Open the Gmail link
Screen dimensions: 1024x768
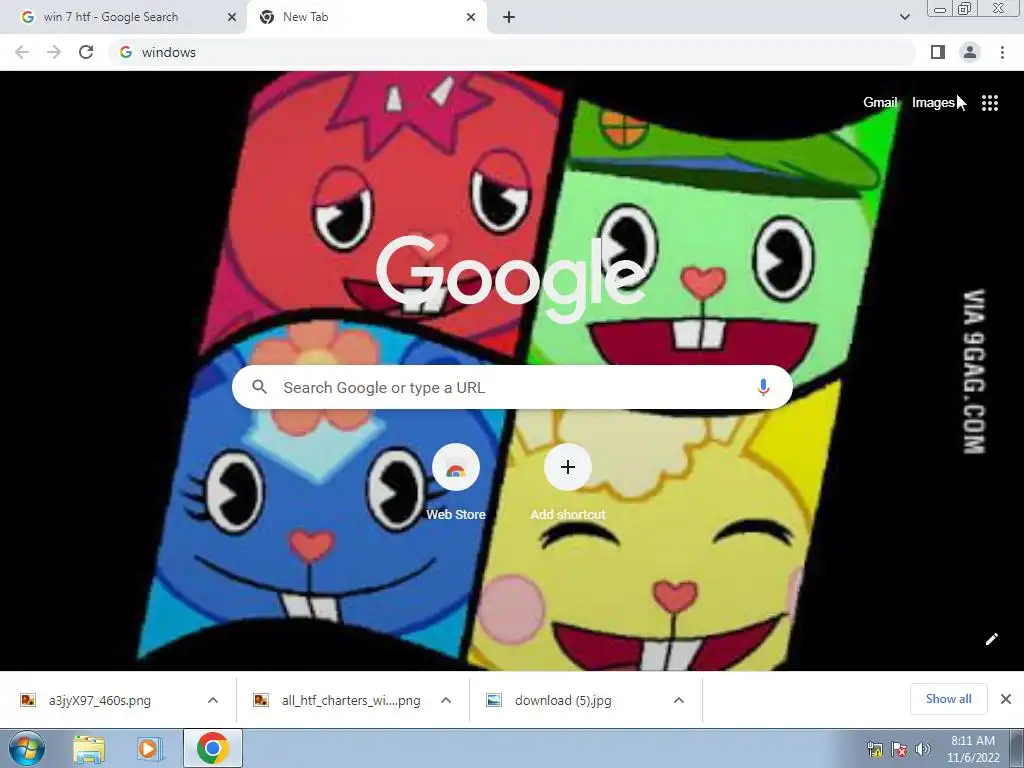pos(880,103)
